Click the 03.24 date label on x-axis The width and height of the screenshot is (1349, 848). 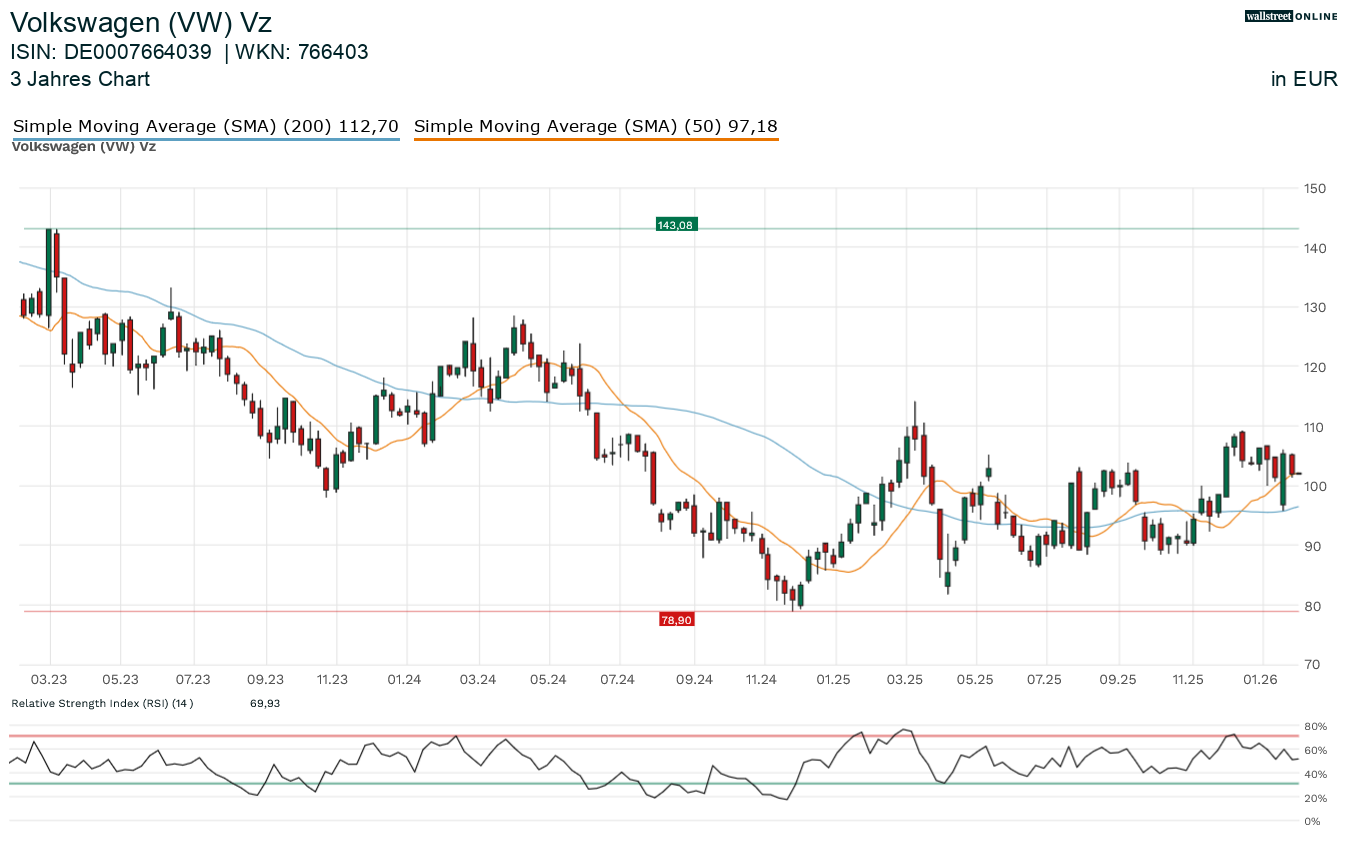[478, 680]
